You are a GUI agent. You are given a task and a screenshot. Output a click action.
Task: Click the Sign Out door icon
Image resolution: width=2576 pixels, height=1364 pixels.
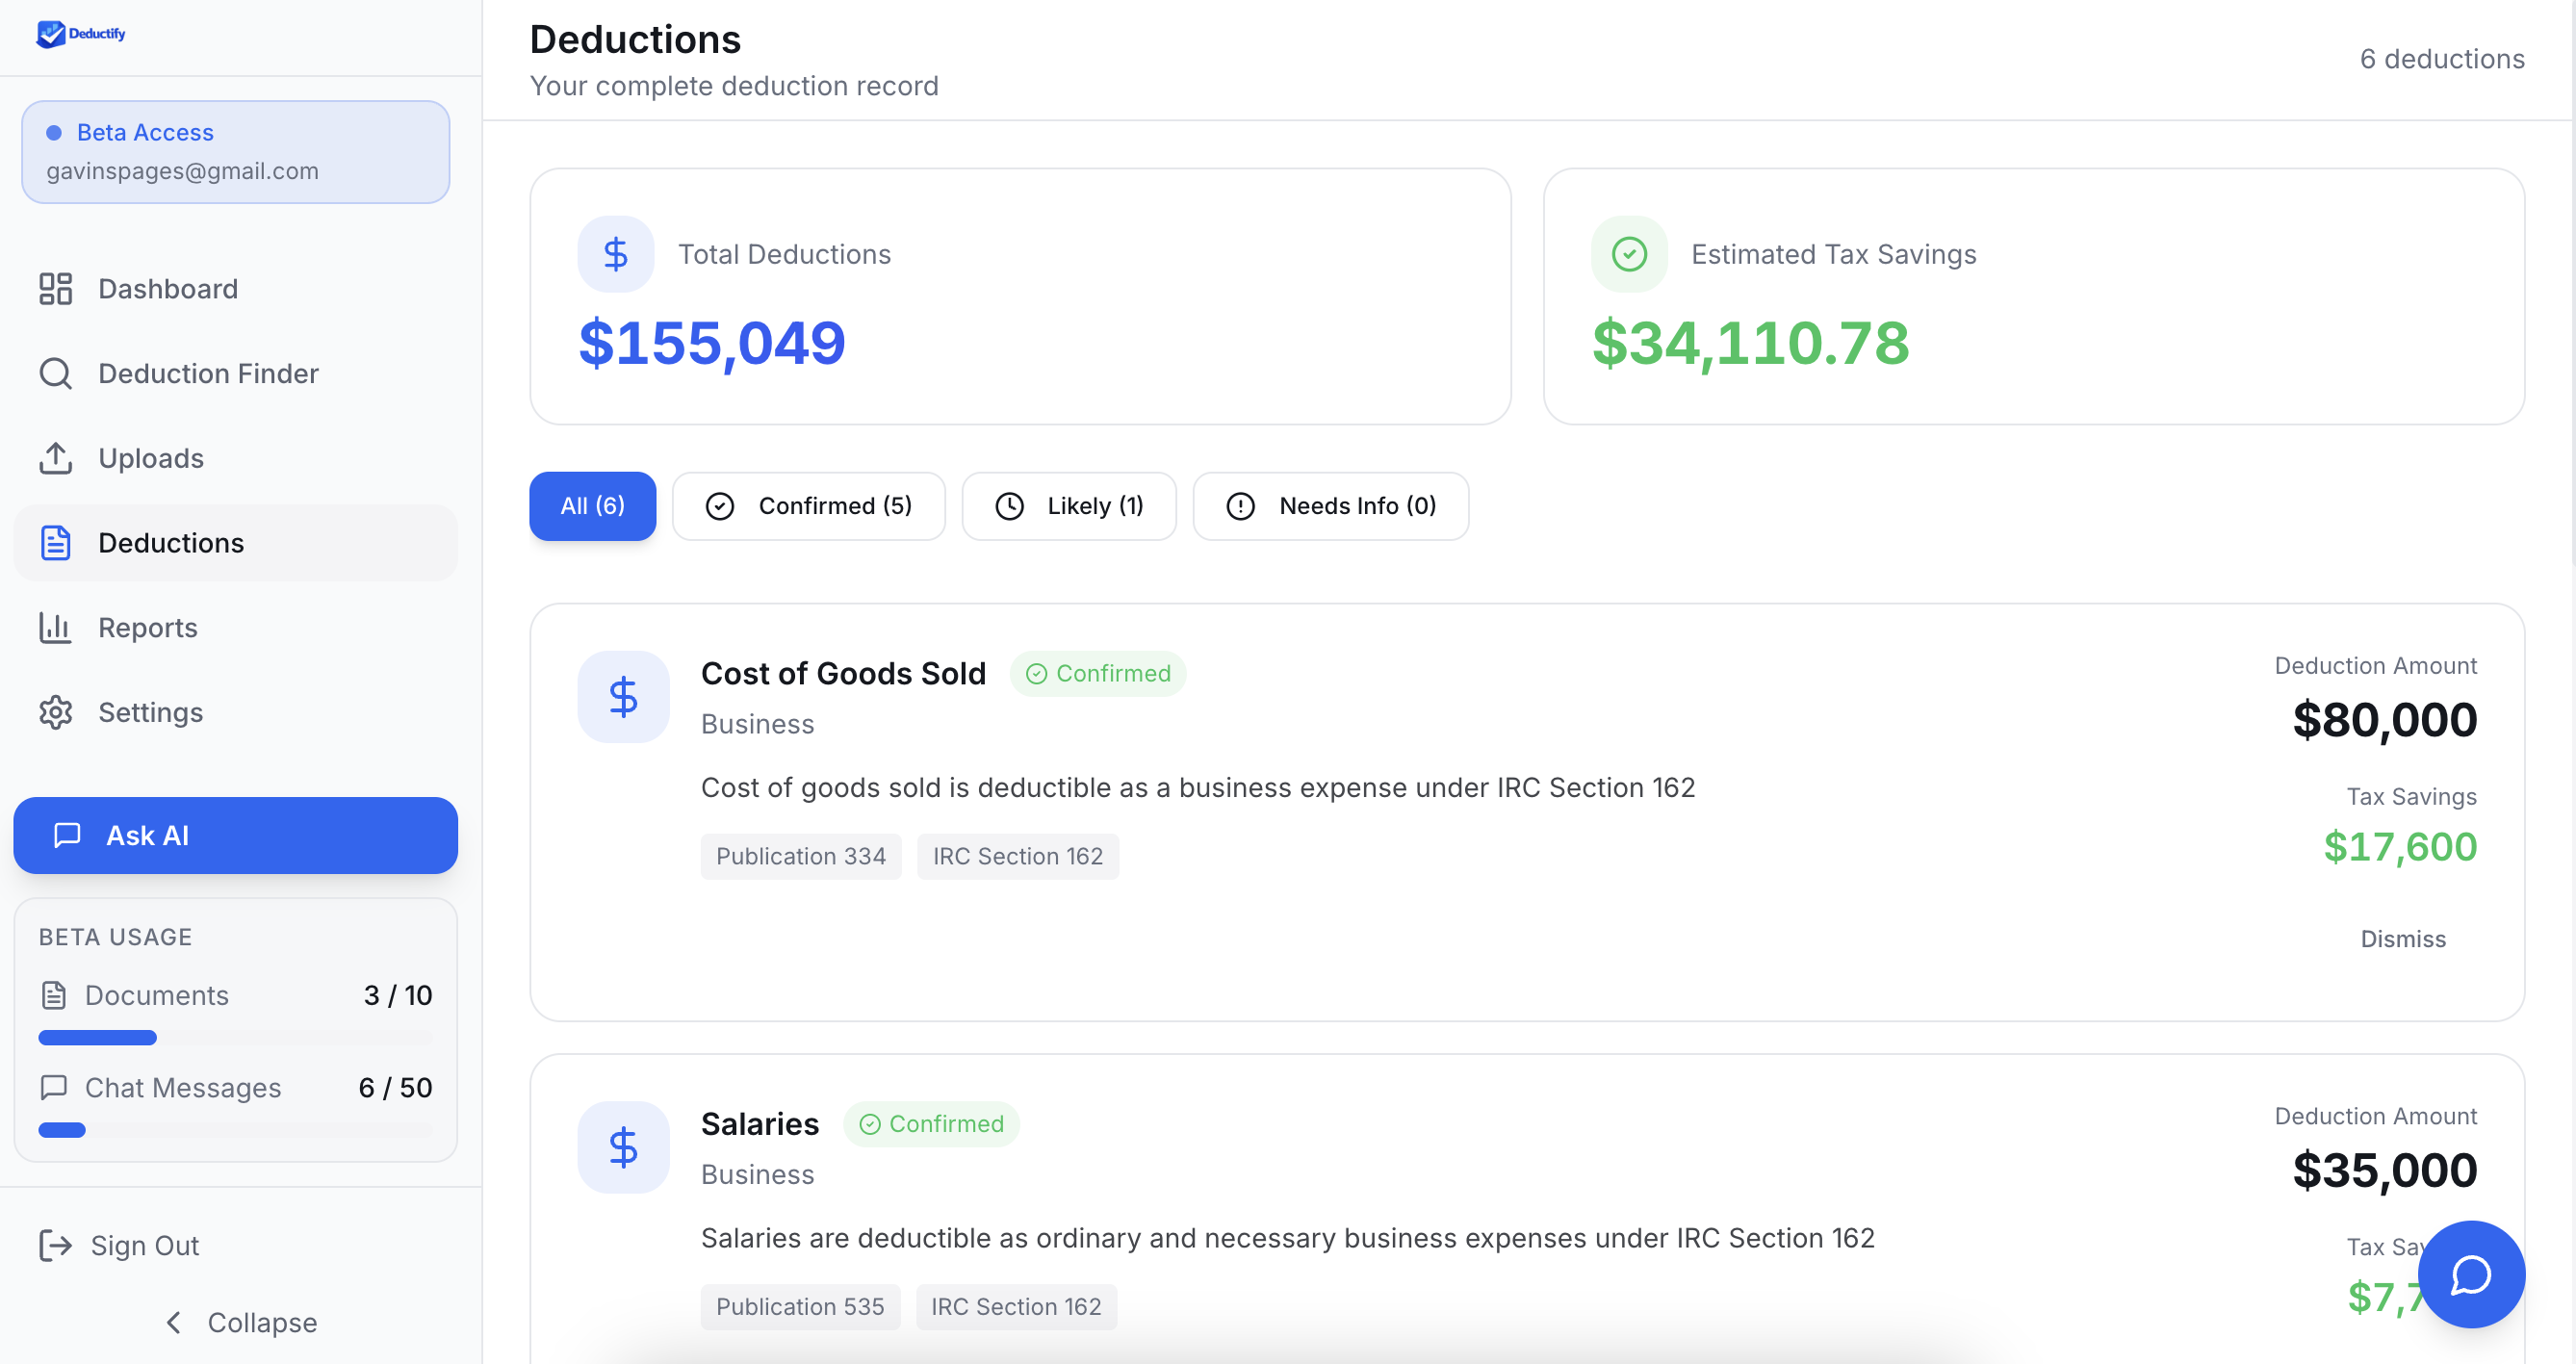point(56,1245)
